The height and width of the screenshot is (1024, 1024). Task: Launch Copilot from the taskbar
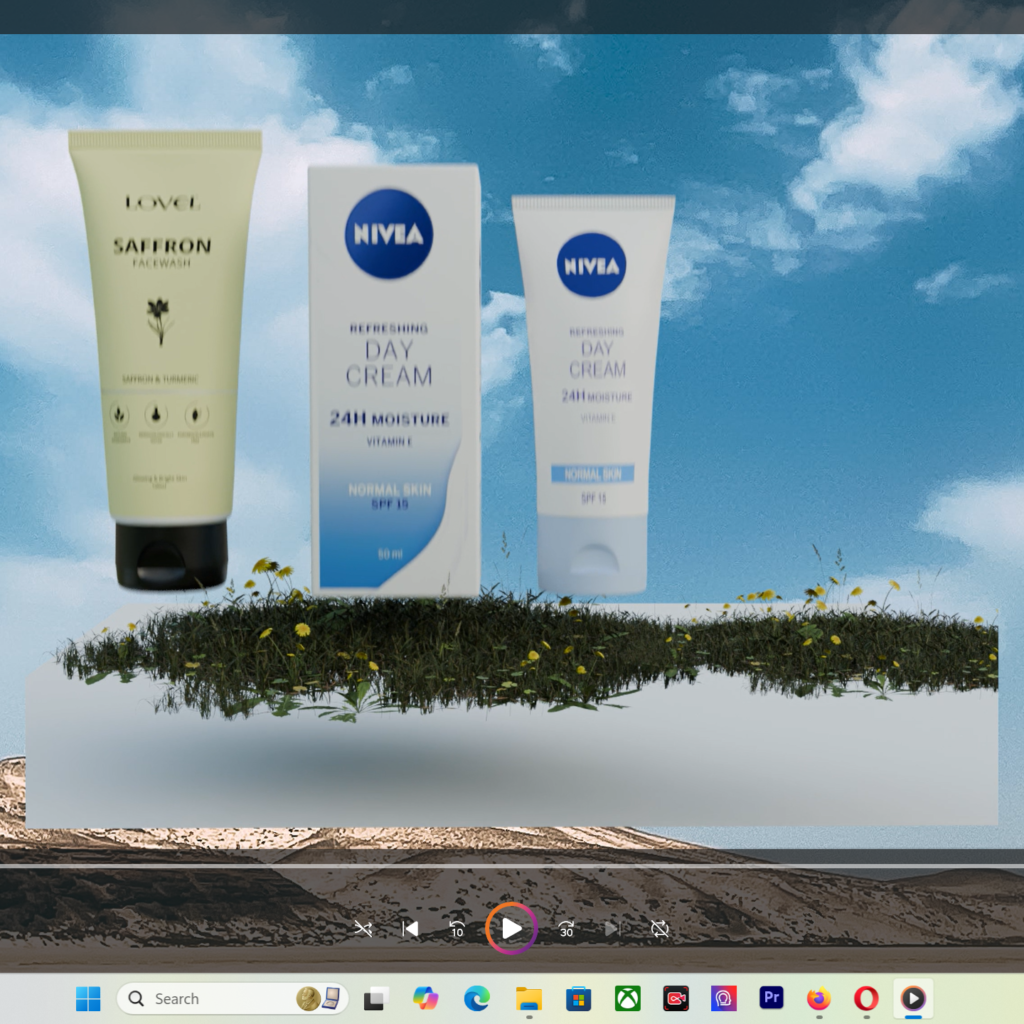[x=426, y=998]
